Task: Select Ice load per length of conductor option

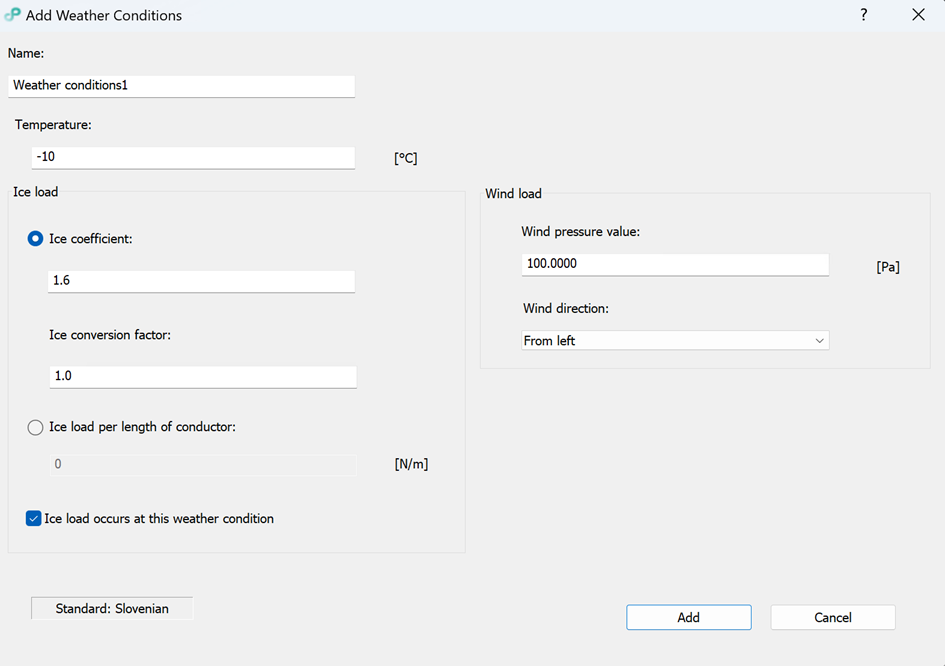Action: click(36, 427)
